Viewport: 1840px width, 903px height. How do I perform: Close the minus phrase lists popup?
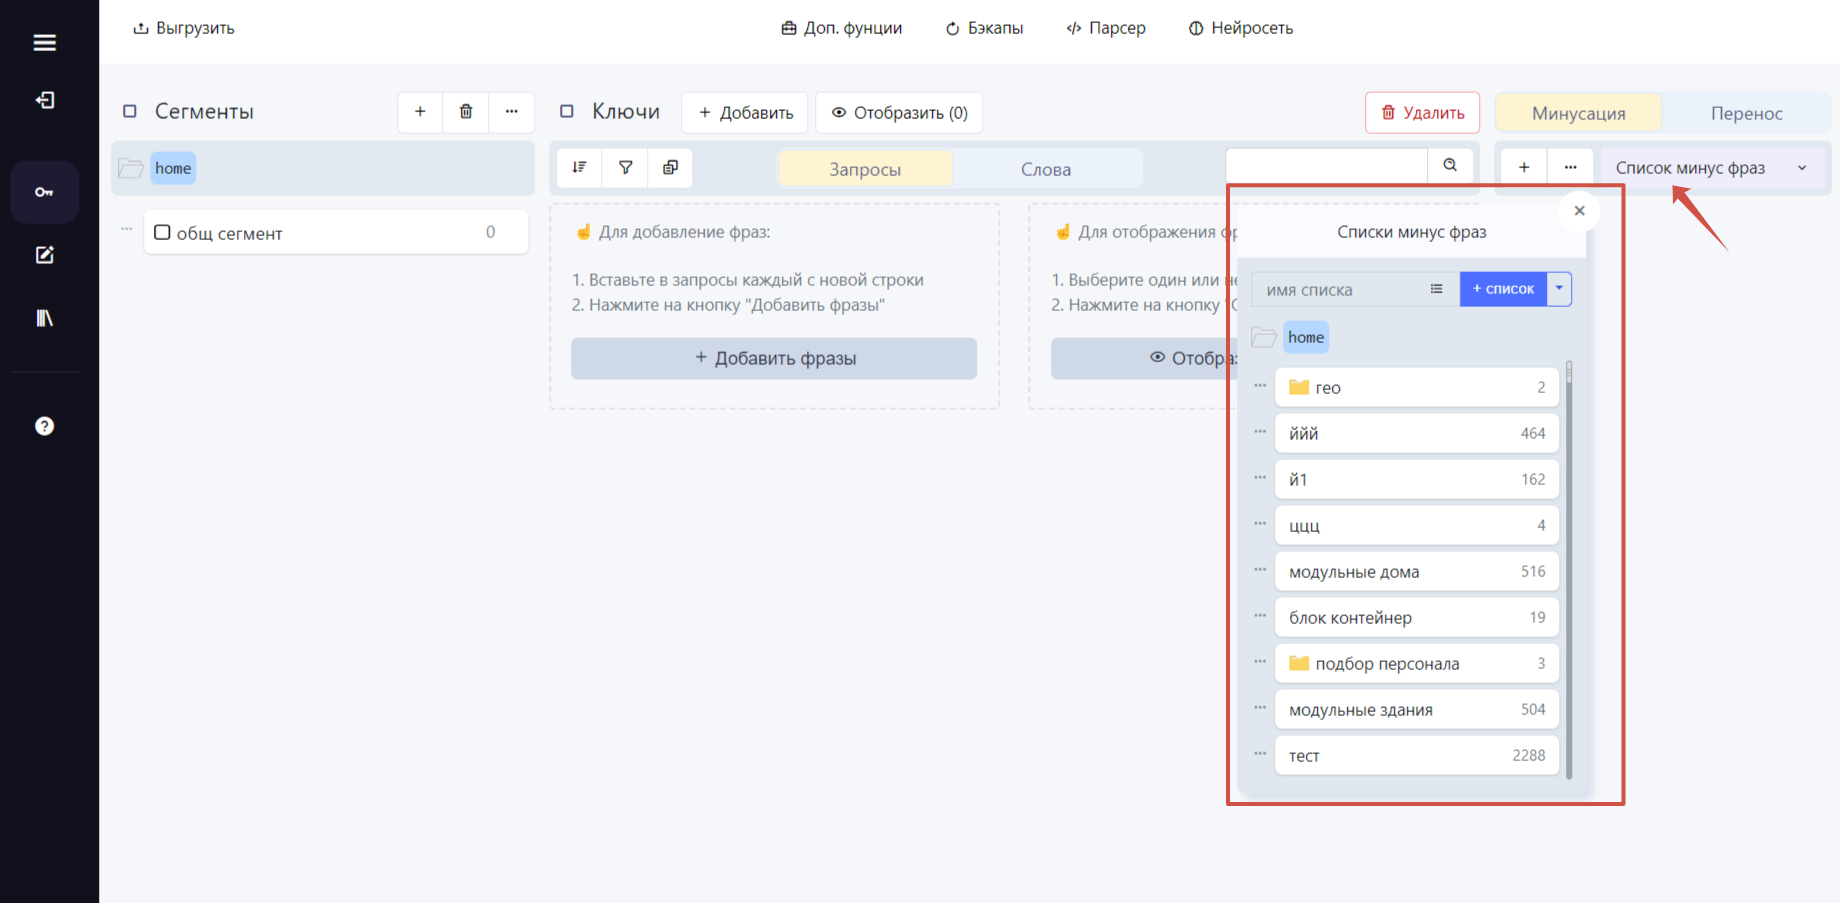(x=1579, y=211)
